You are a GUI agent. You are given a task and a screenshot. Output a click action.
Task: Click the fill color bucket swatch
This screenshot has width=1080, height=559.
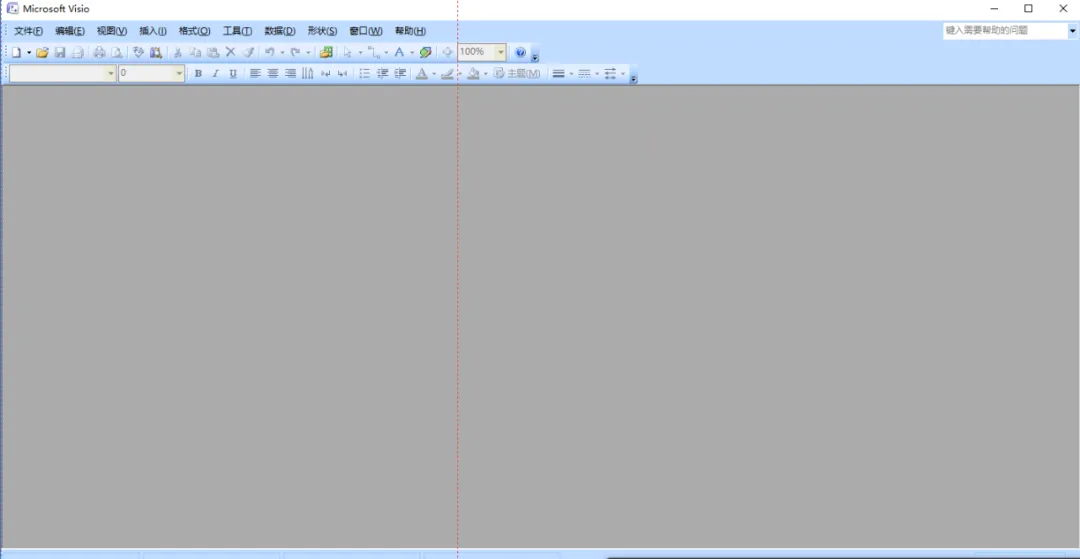(473, 74)
